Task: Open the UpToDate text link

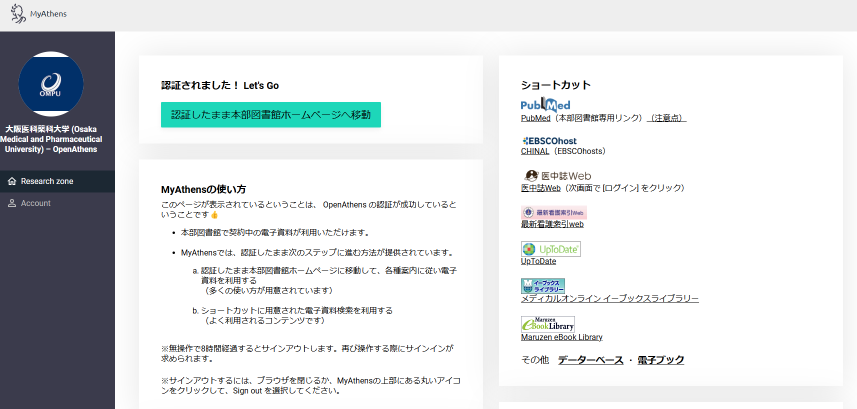Action: (538, 261)
